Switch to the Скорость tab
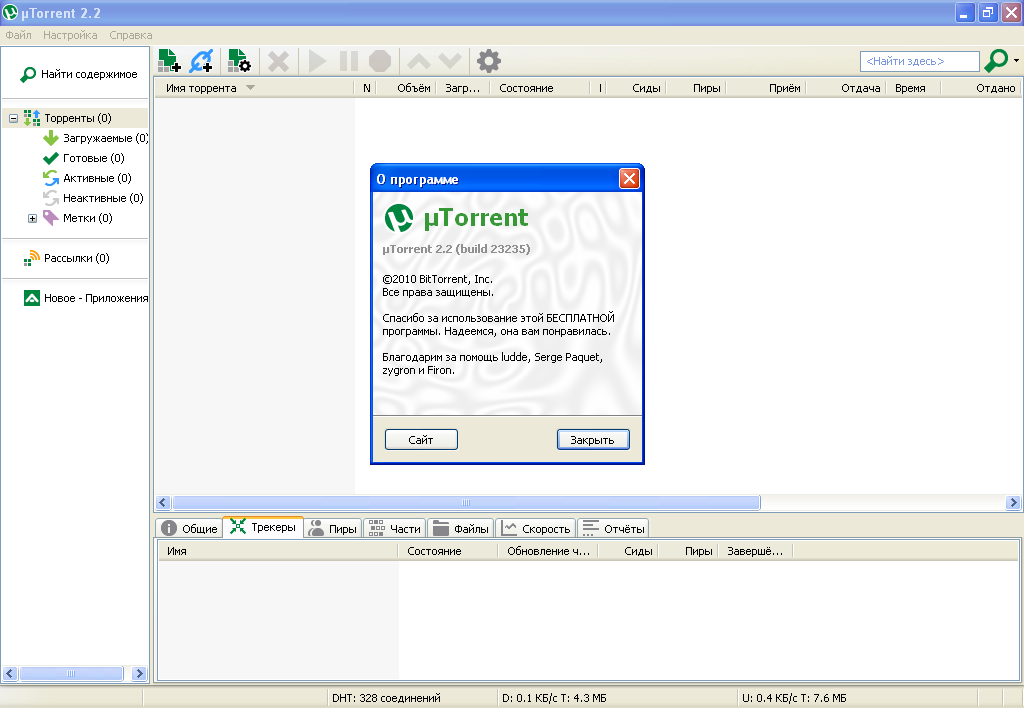Viewport: 1030px width, 708px height. [x=535, y=529]
